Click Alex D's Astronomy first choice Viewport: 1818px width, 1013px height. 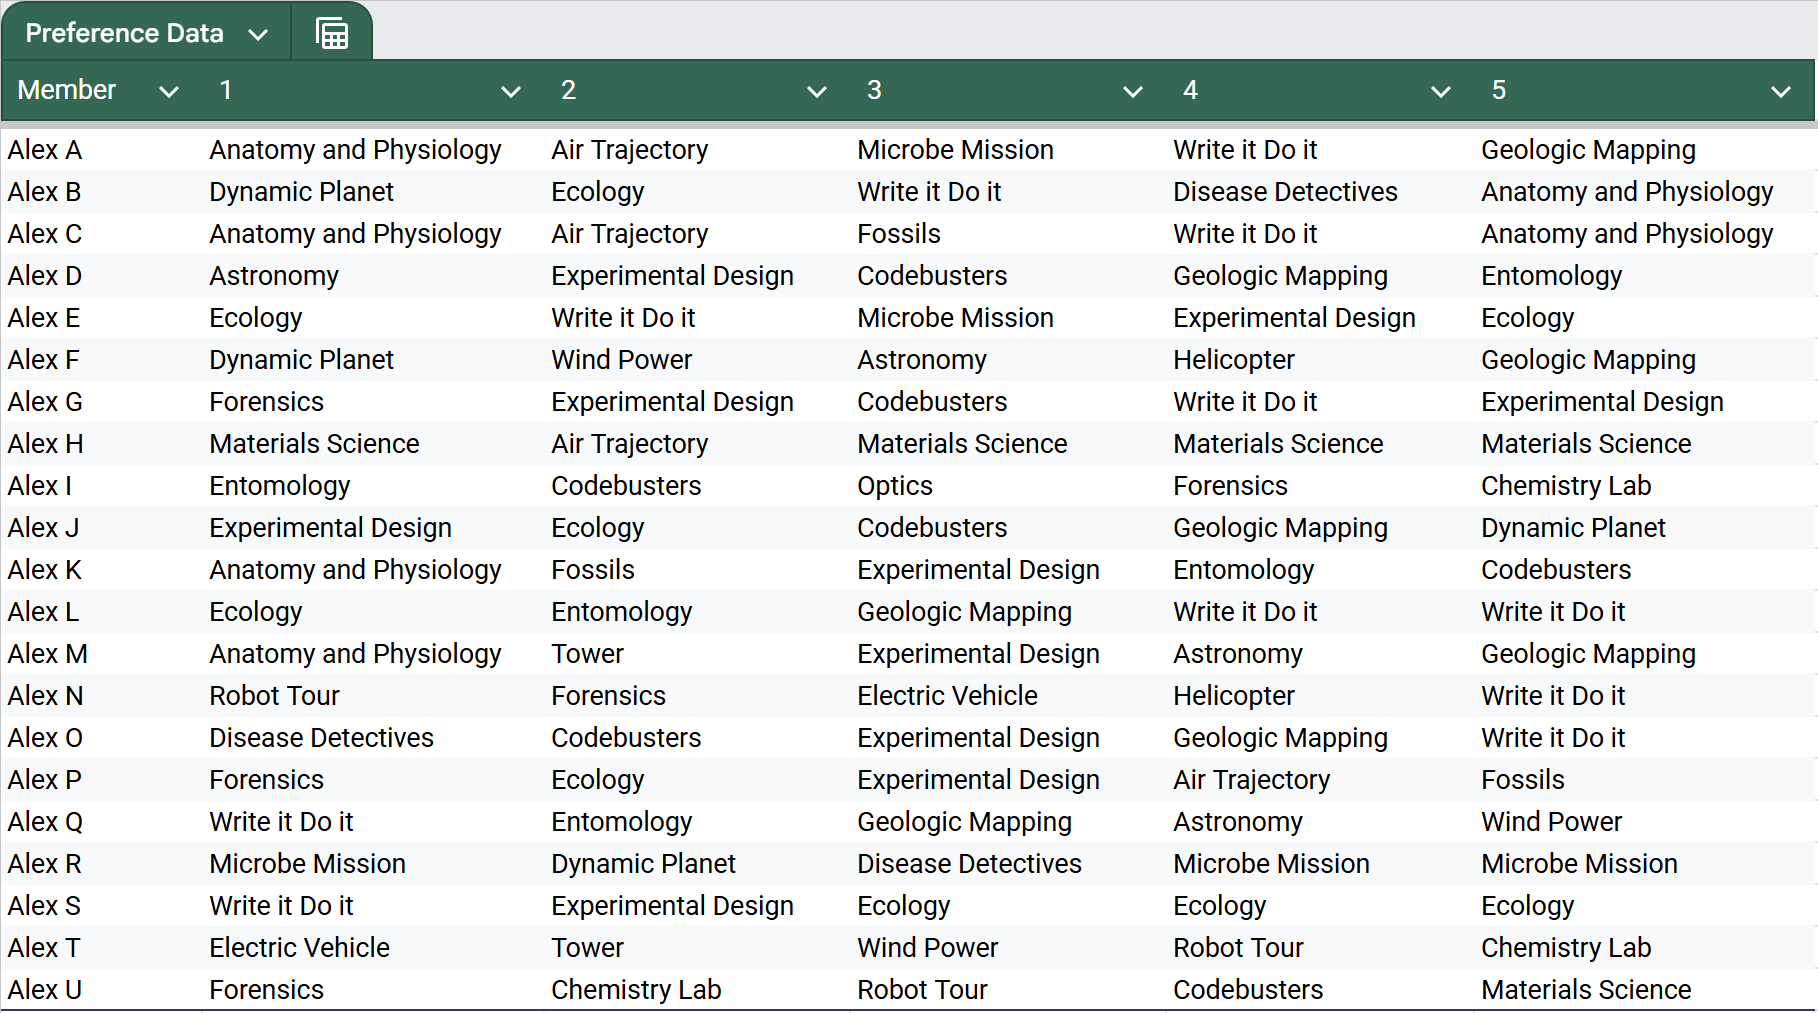click(x=274, y=275)
